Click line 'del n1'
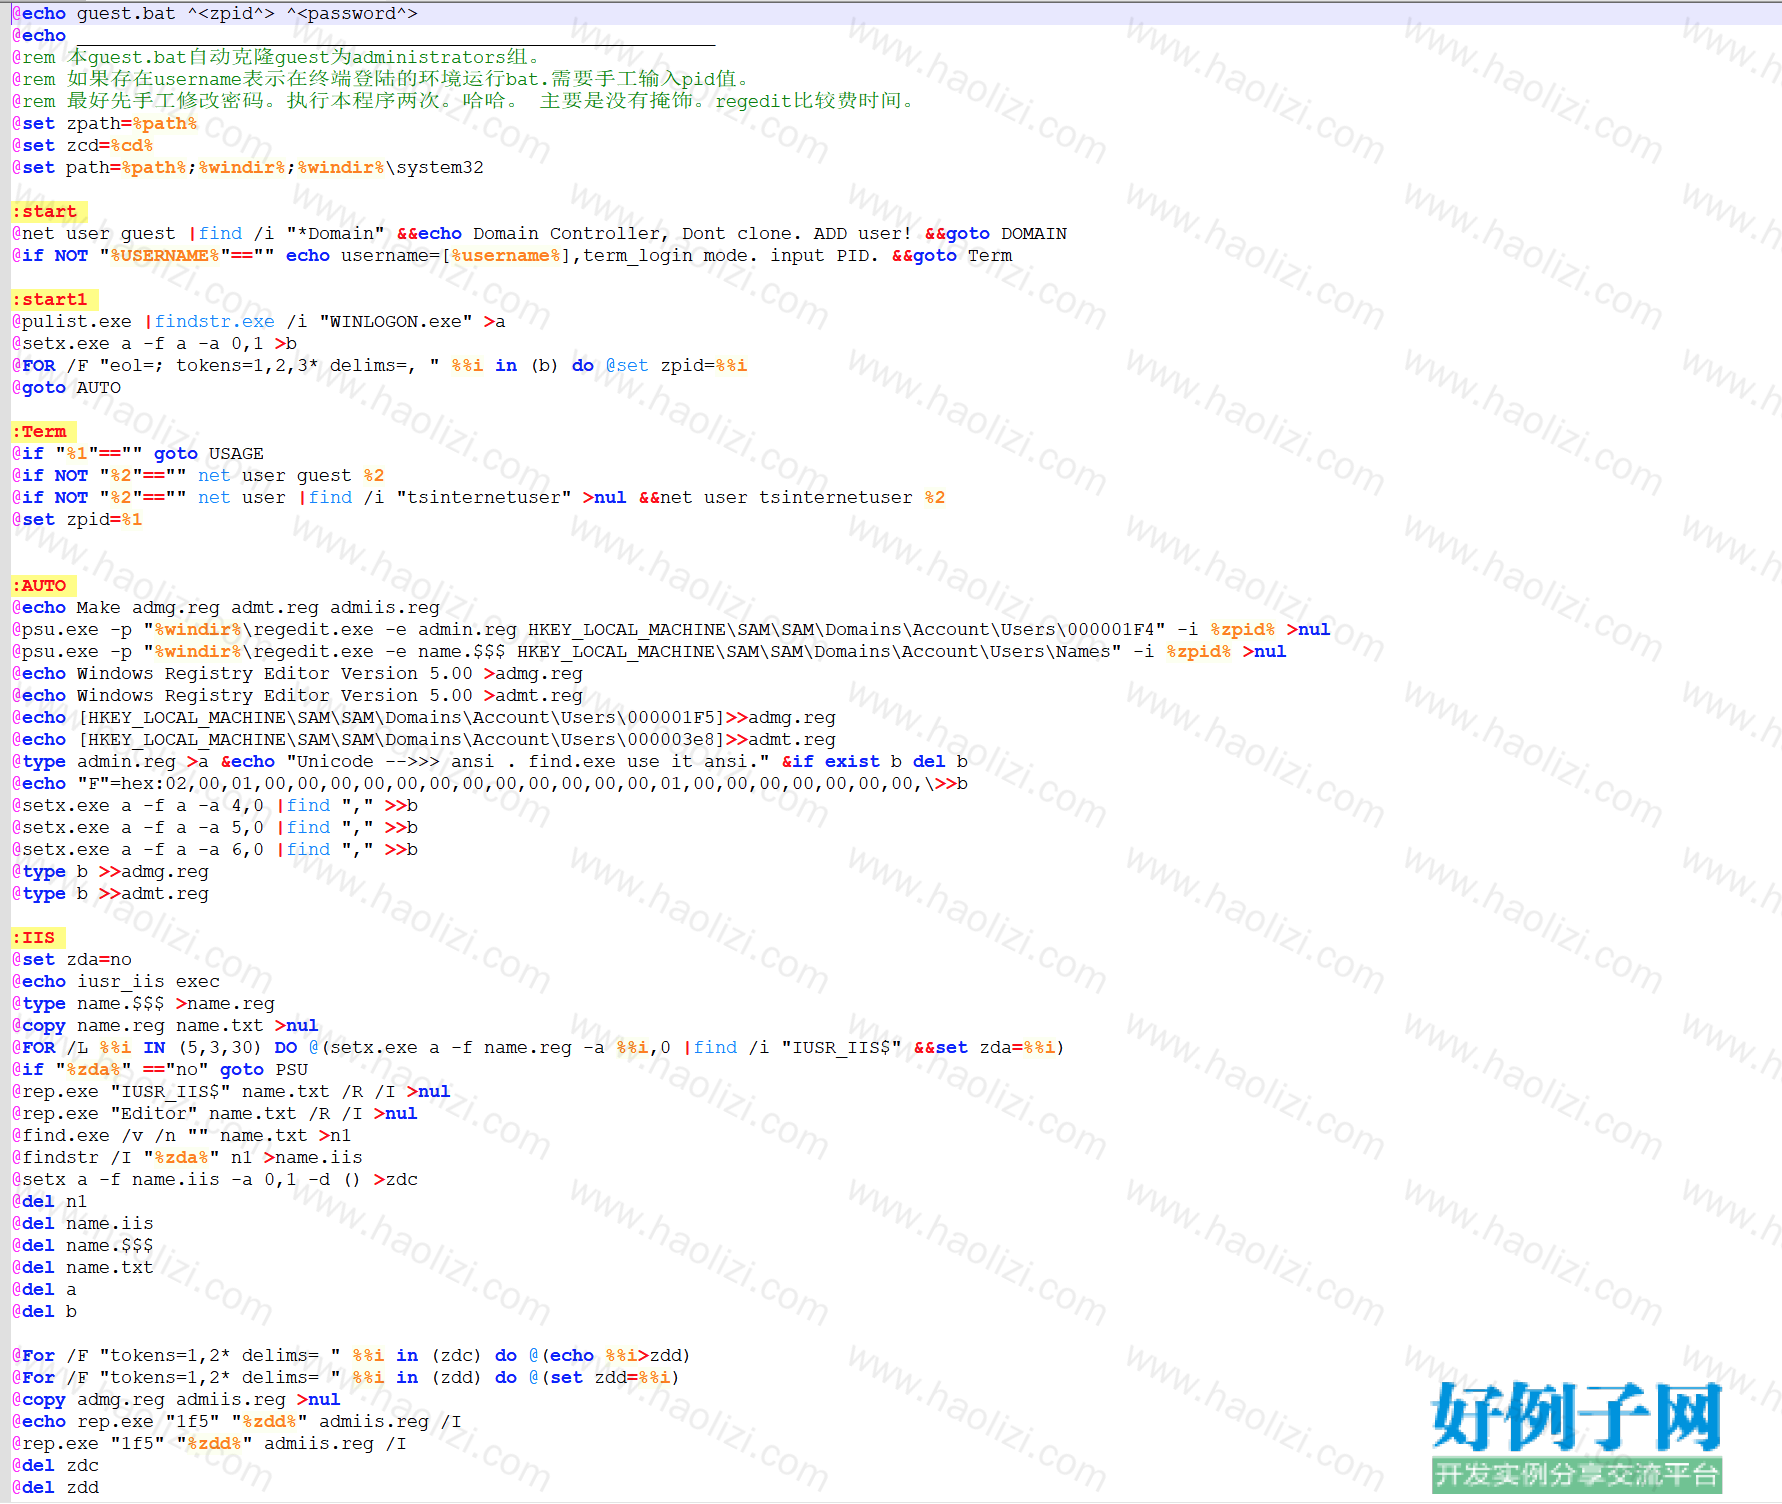1782x1504 pixels. [x=50, y=1201]
